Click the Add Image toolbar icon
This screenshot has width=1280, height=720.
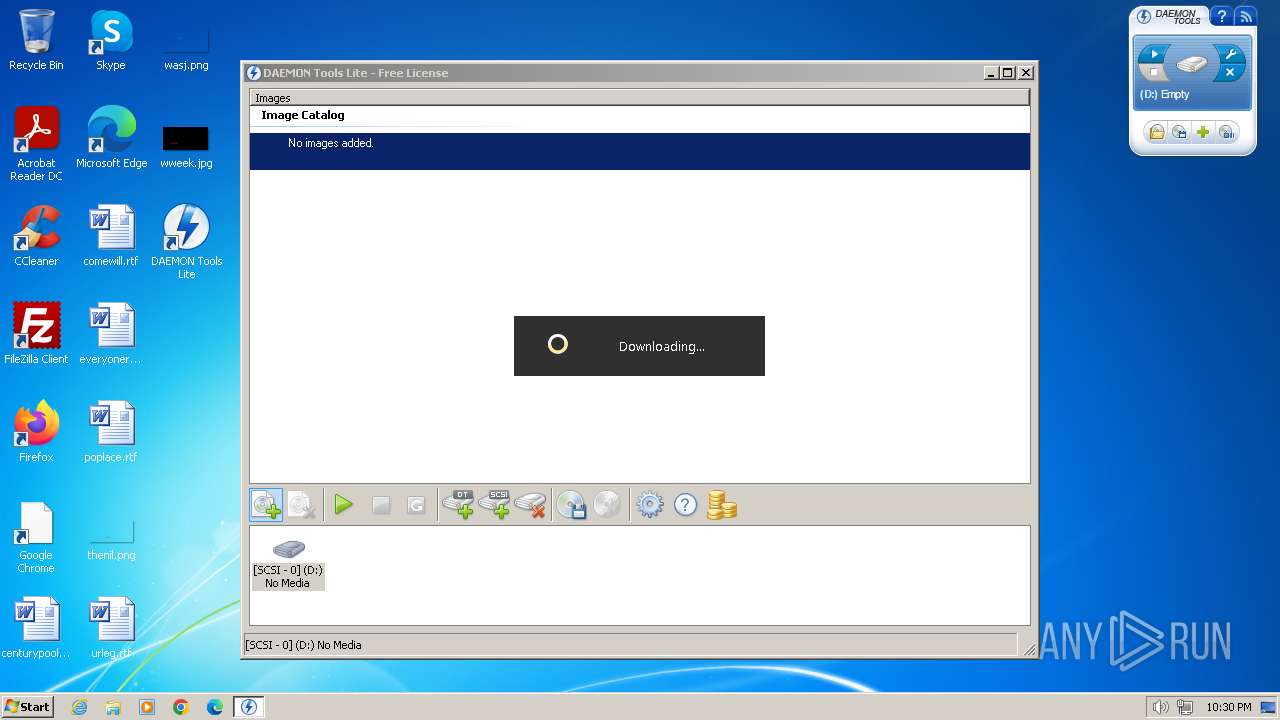266,505
